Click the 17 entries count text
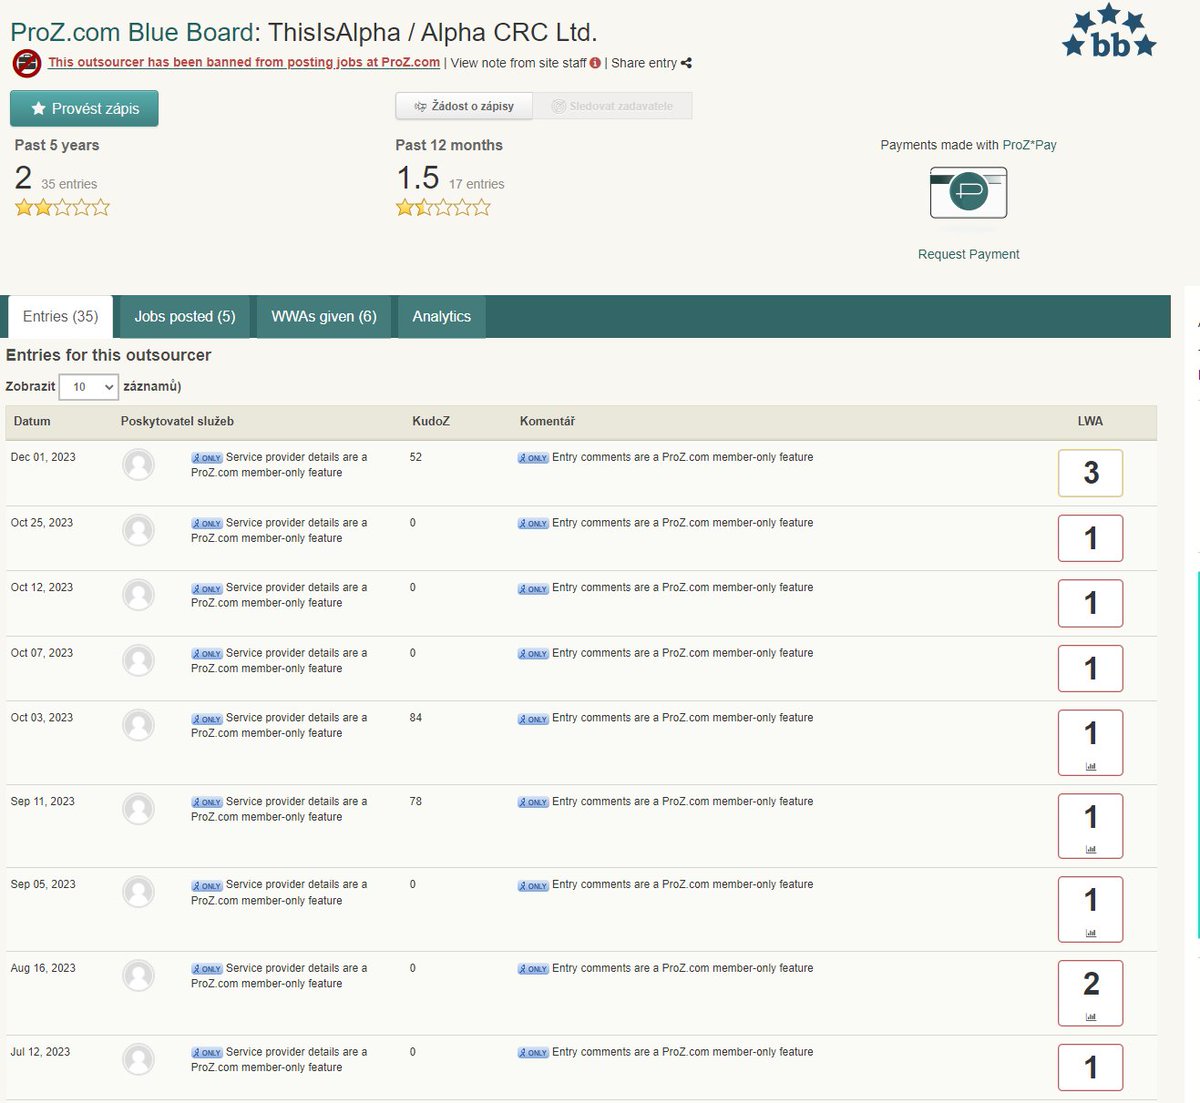1200x1103 pixels. click(477, 184)
